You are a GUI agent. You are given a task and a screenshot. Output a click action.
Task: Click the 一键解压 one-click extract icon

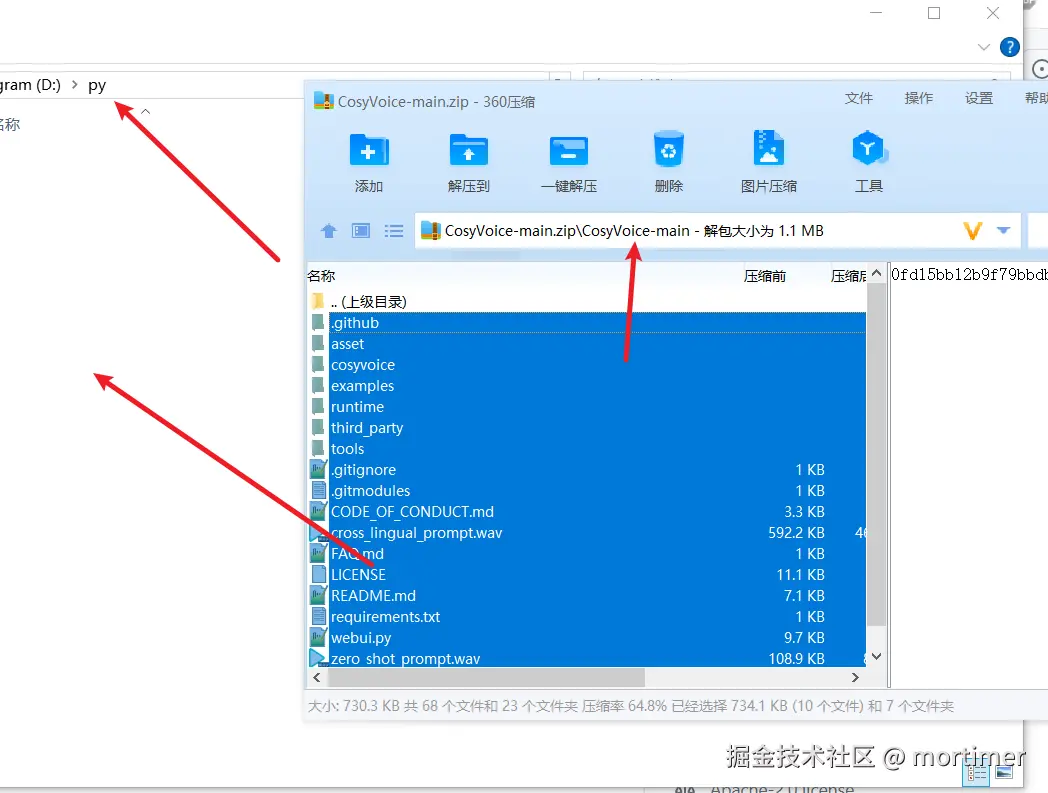click(569, 150)
